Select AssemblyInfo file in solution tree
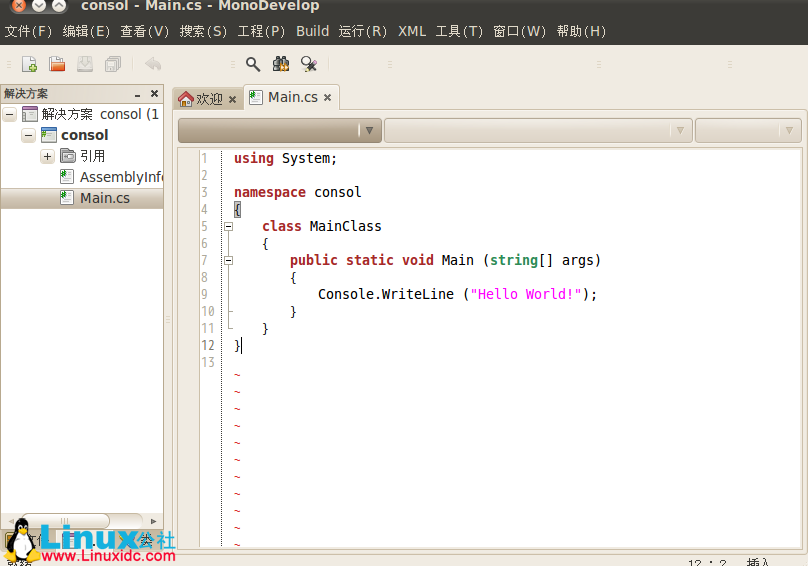Screen dimensions: 808x566 (x=120, y=177)
